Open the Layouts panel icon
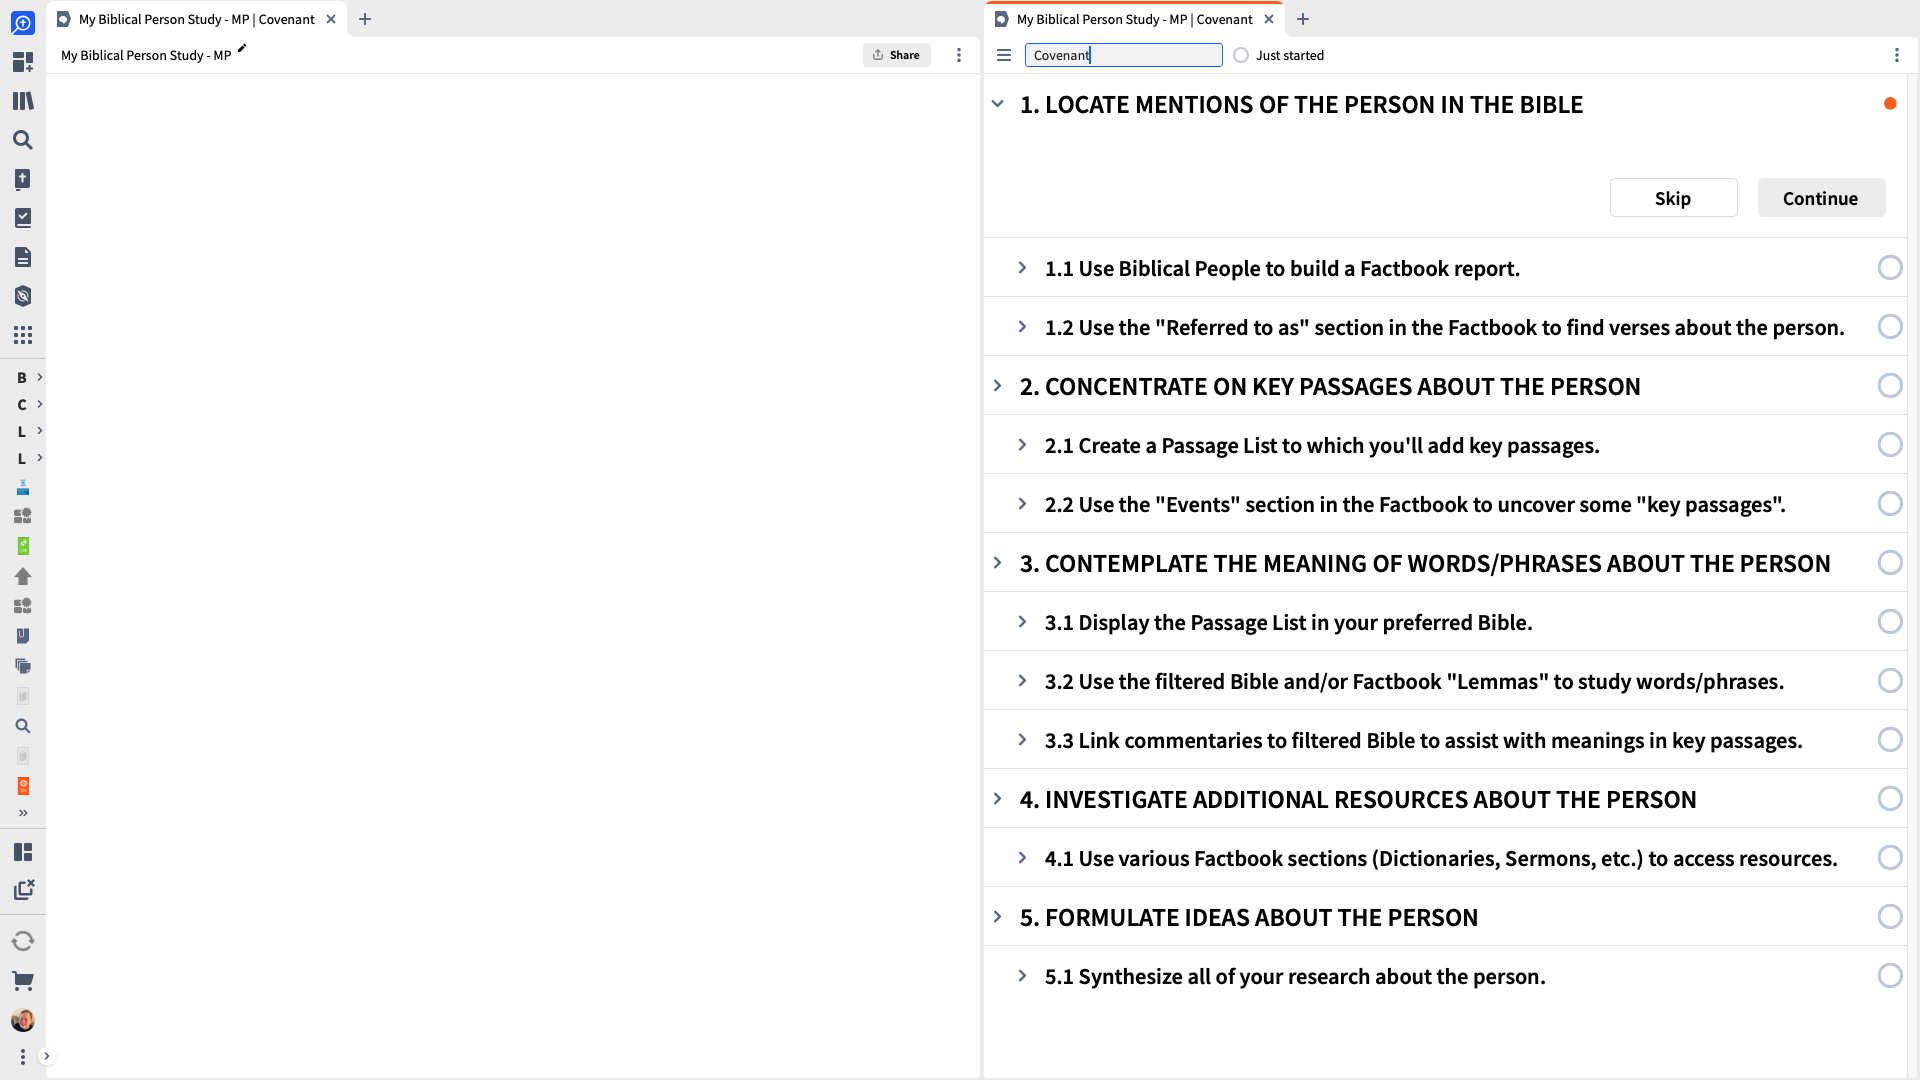 point(22,852)
